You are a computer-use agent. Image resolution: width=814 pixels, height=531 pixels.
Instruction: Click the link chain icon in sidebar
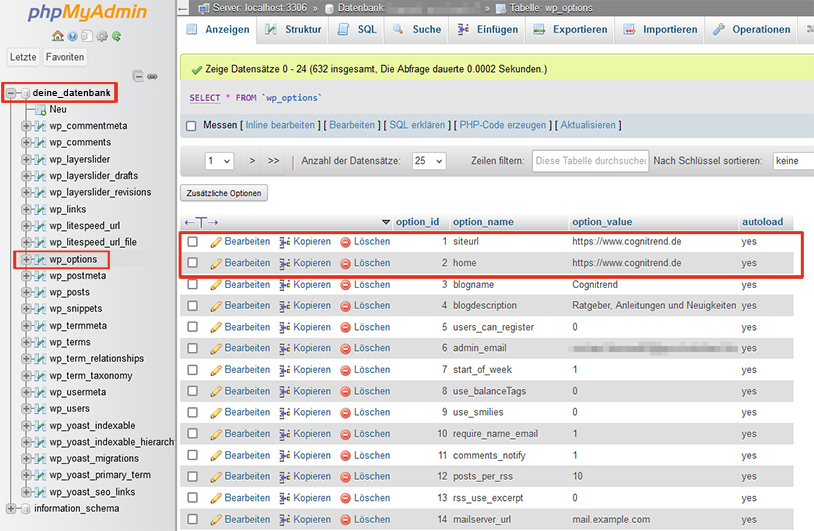pos(152,76)
